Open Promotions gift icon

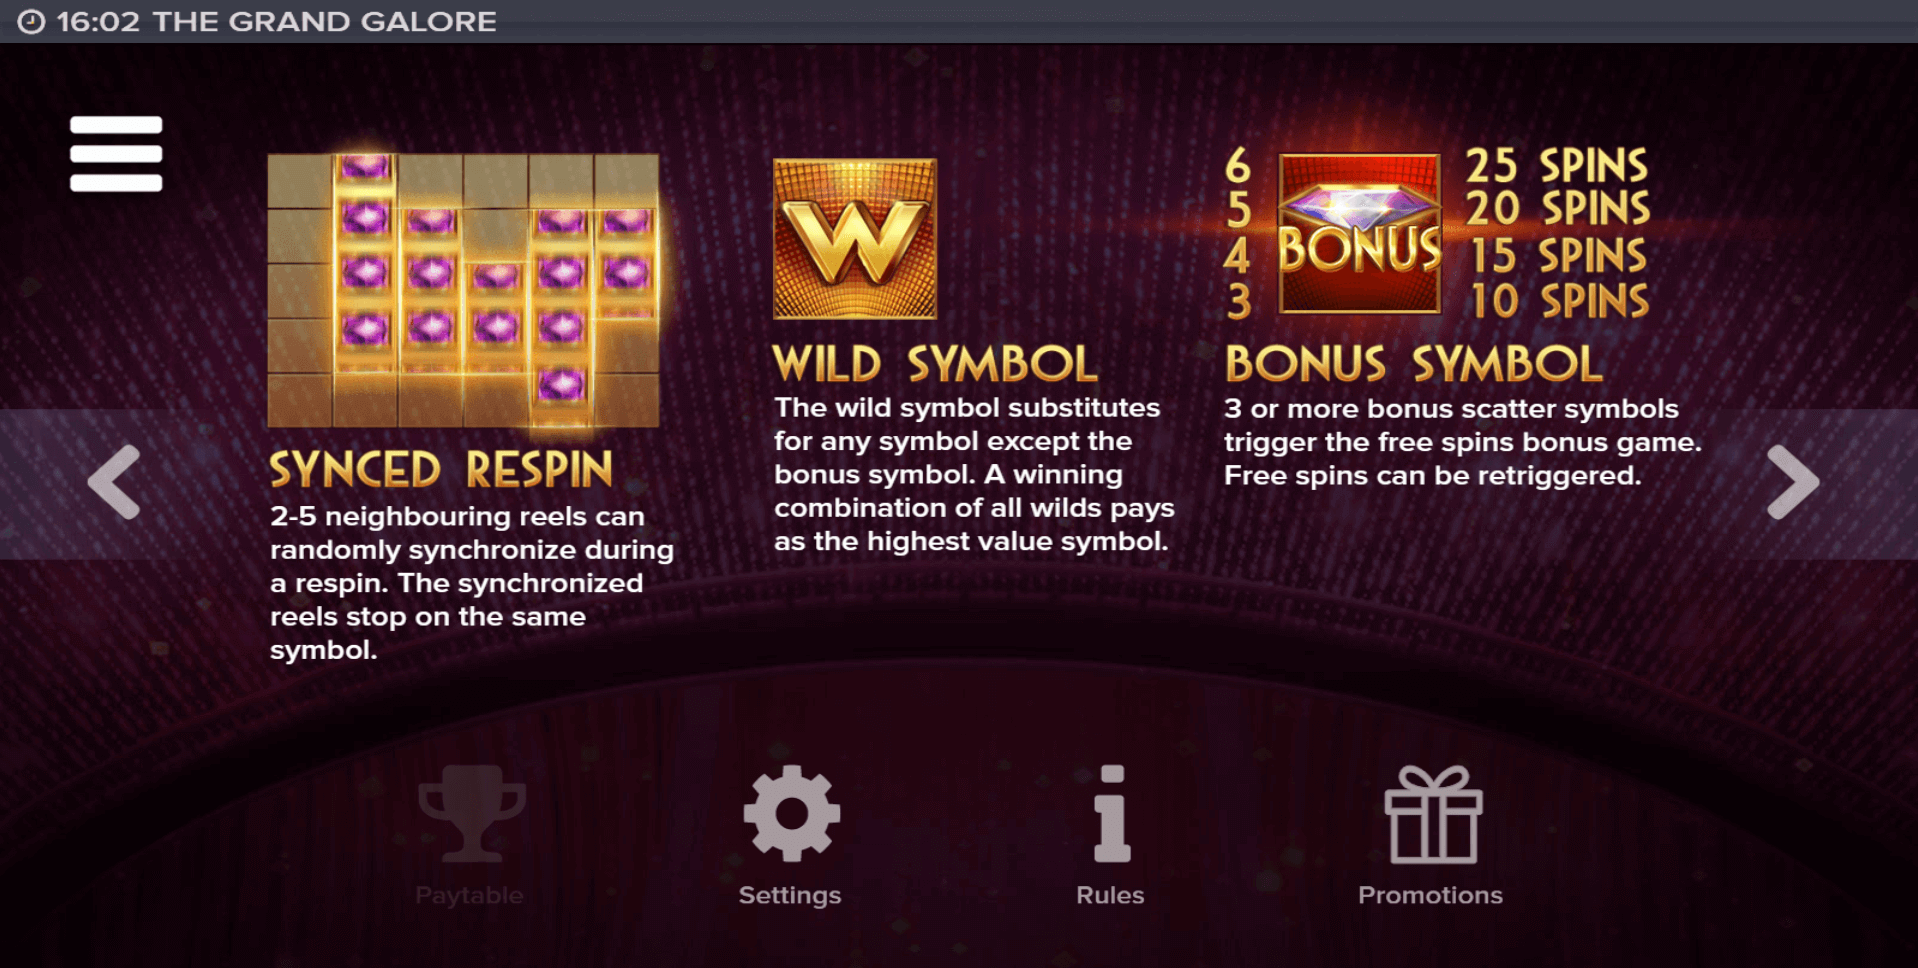coord(1433,813)
